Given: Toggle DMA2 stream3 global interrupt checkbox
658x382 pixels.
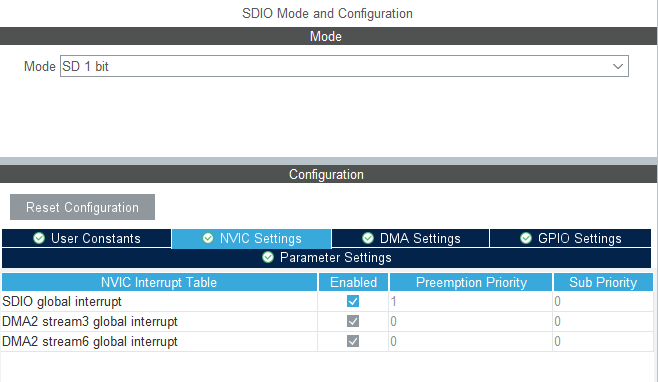Looking at the screenshot, I should pyautogui.click(x=353, y=322).
